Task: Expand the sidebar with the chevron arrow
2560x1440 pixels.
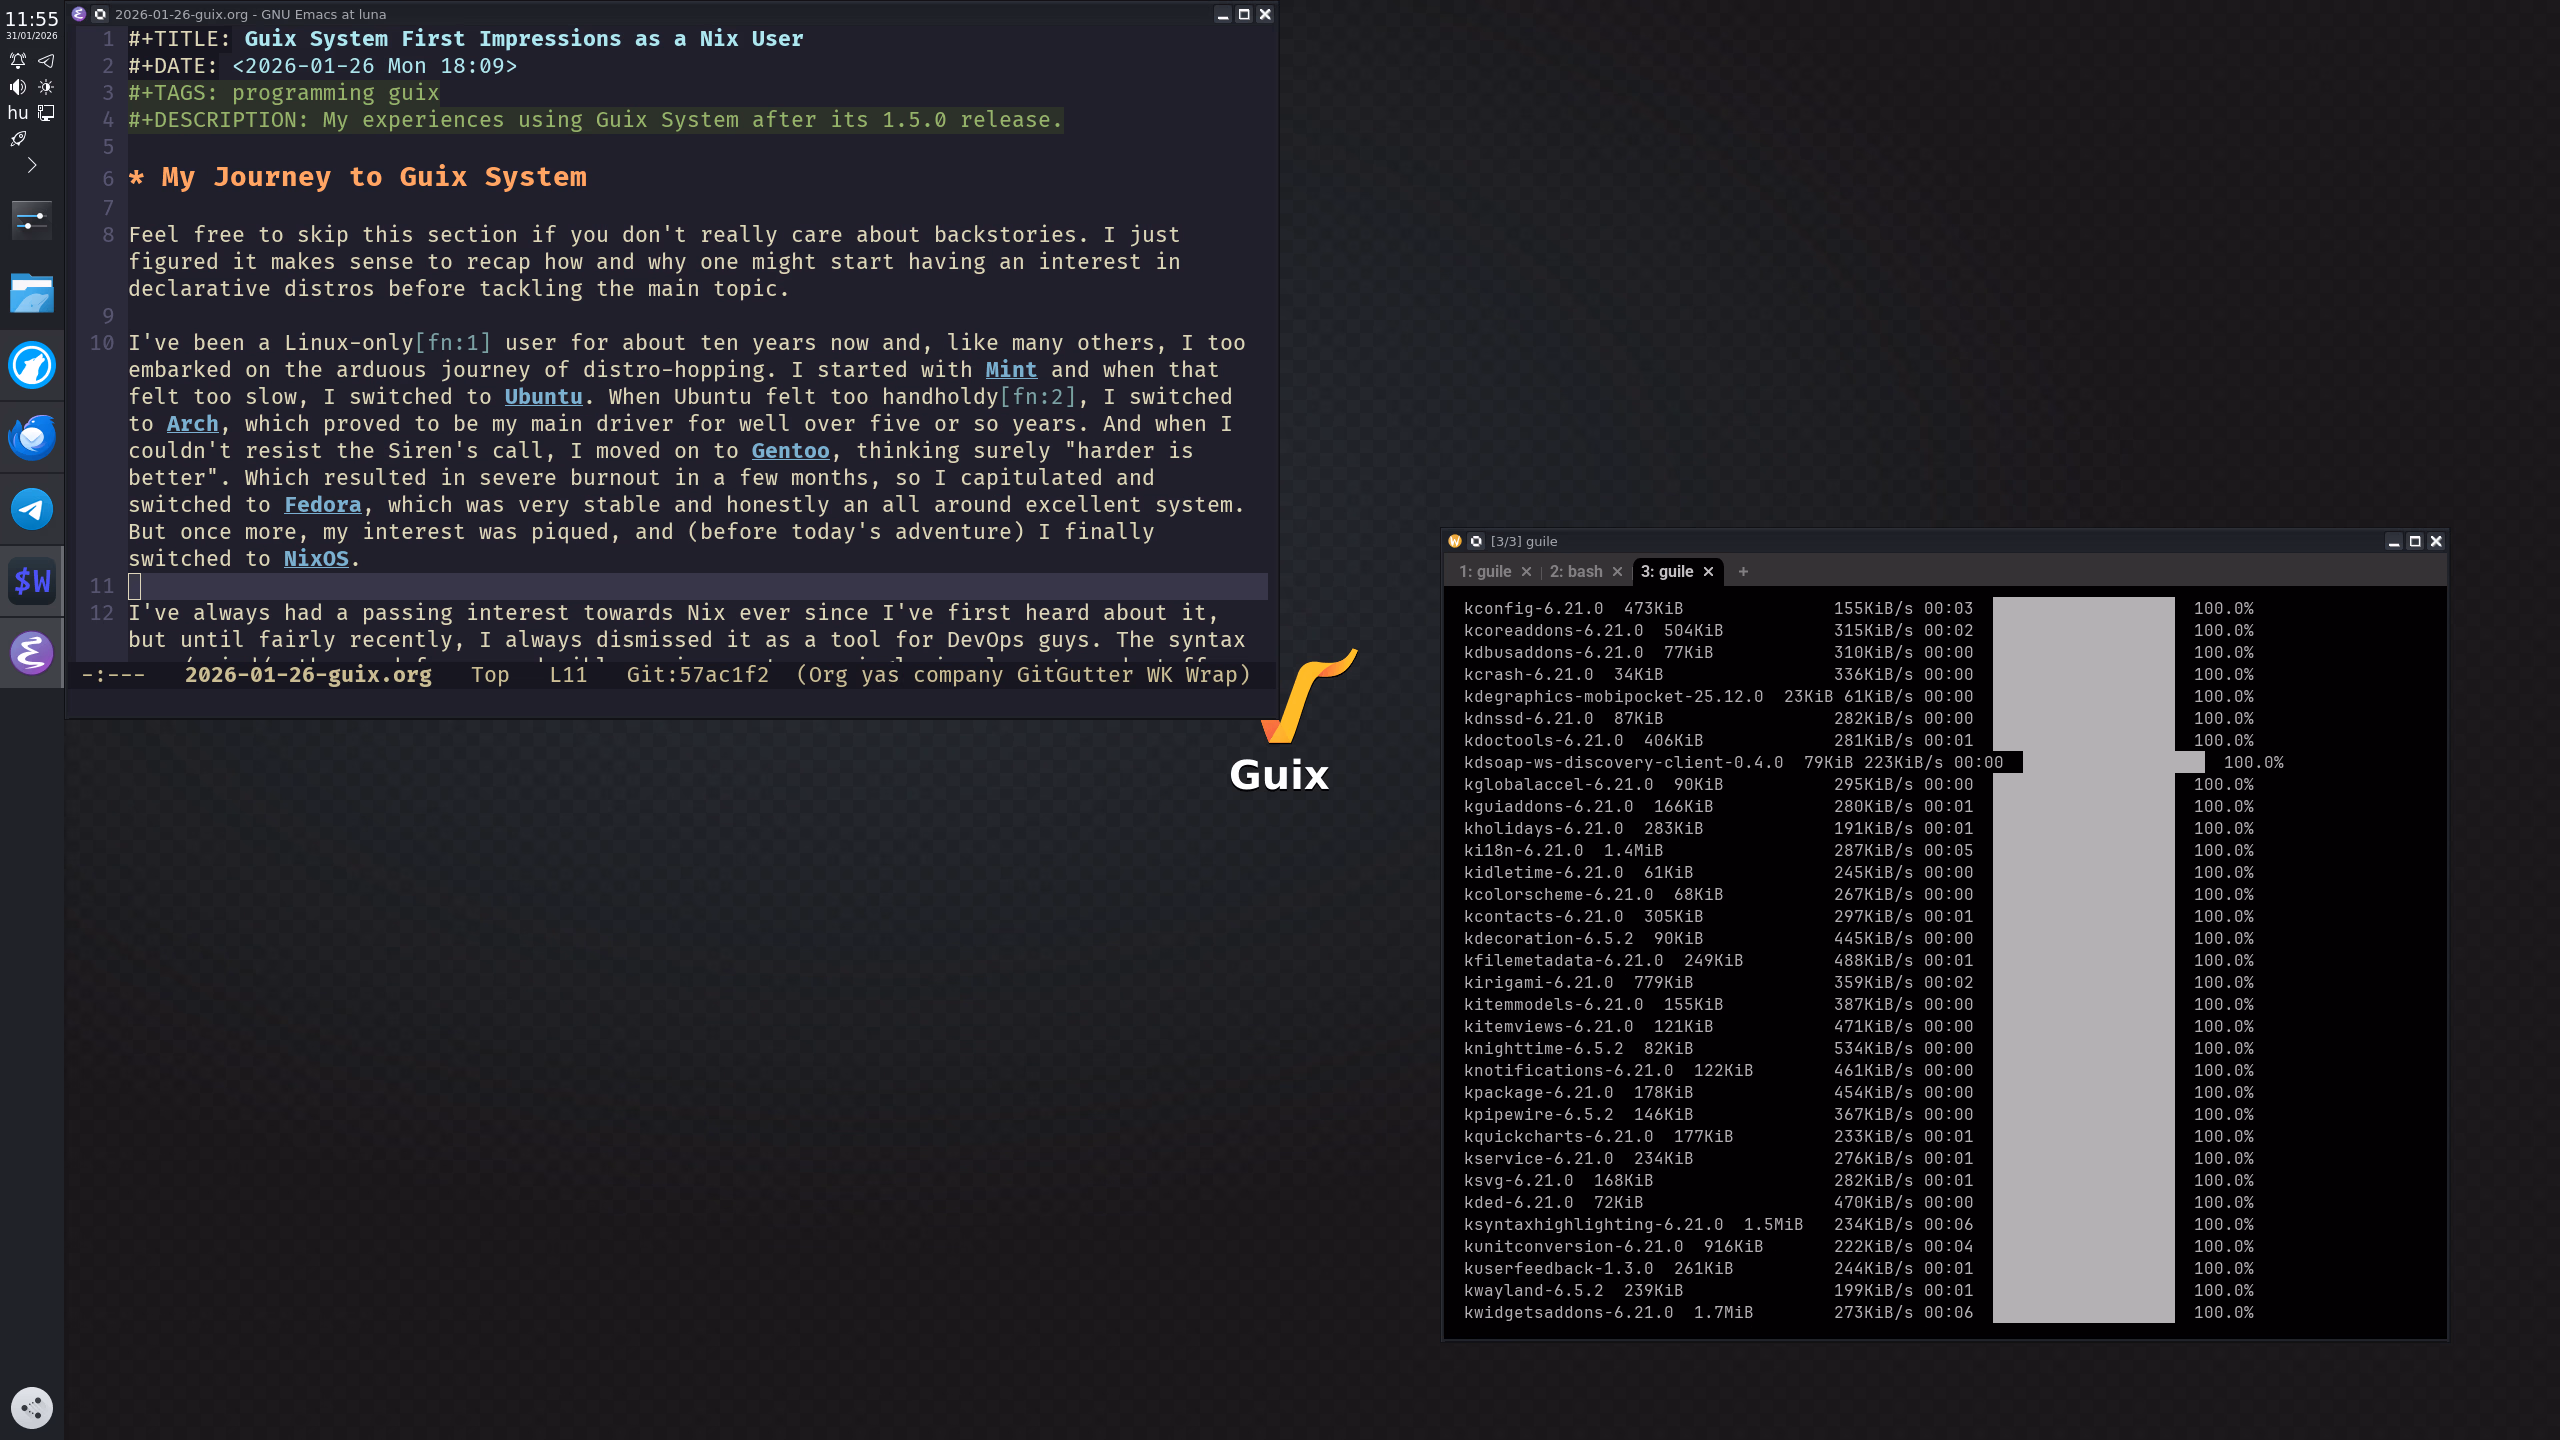Action: pyautogui.click(x=32, y=164)
